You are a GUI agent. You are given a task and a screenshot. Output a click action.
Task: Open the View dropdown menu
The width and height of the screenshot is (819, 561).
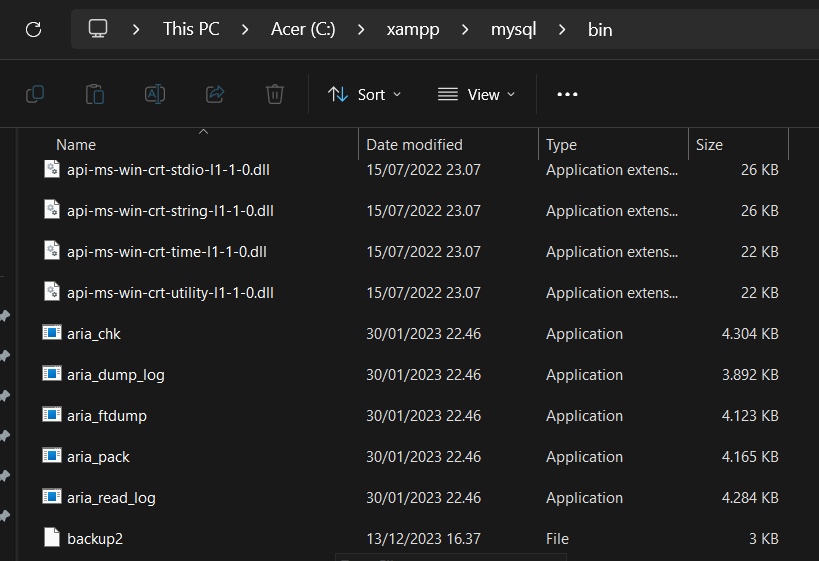tap(476, 95)
